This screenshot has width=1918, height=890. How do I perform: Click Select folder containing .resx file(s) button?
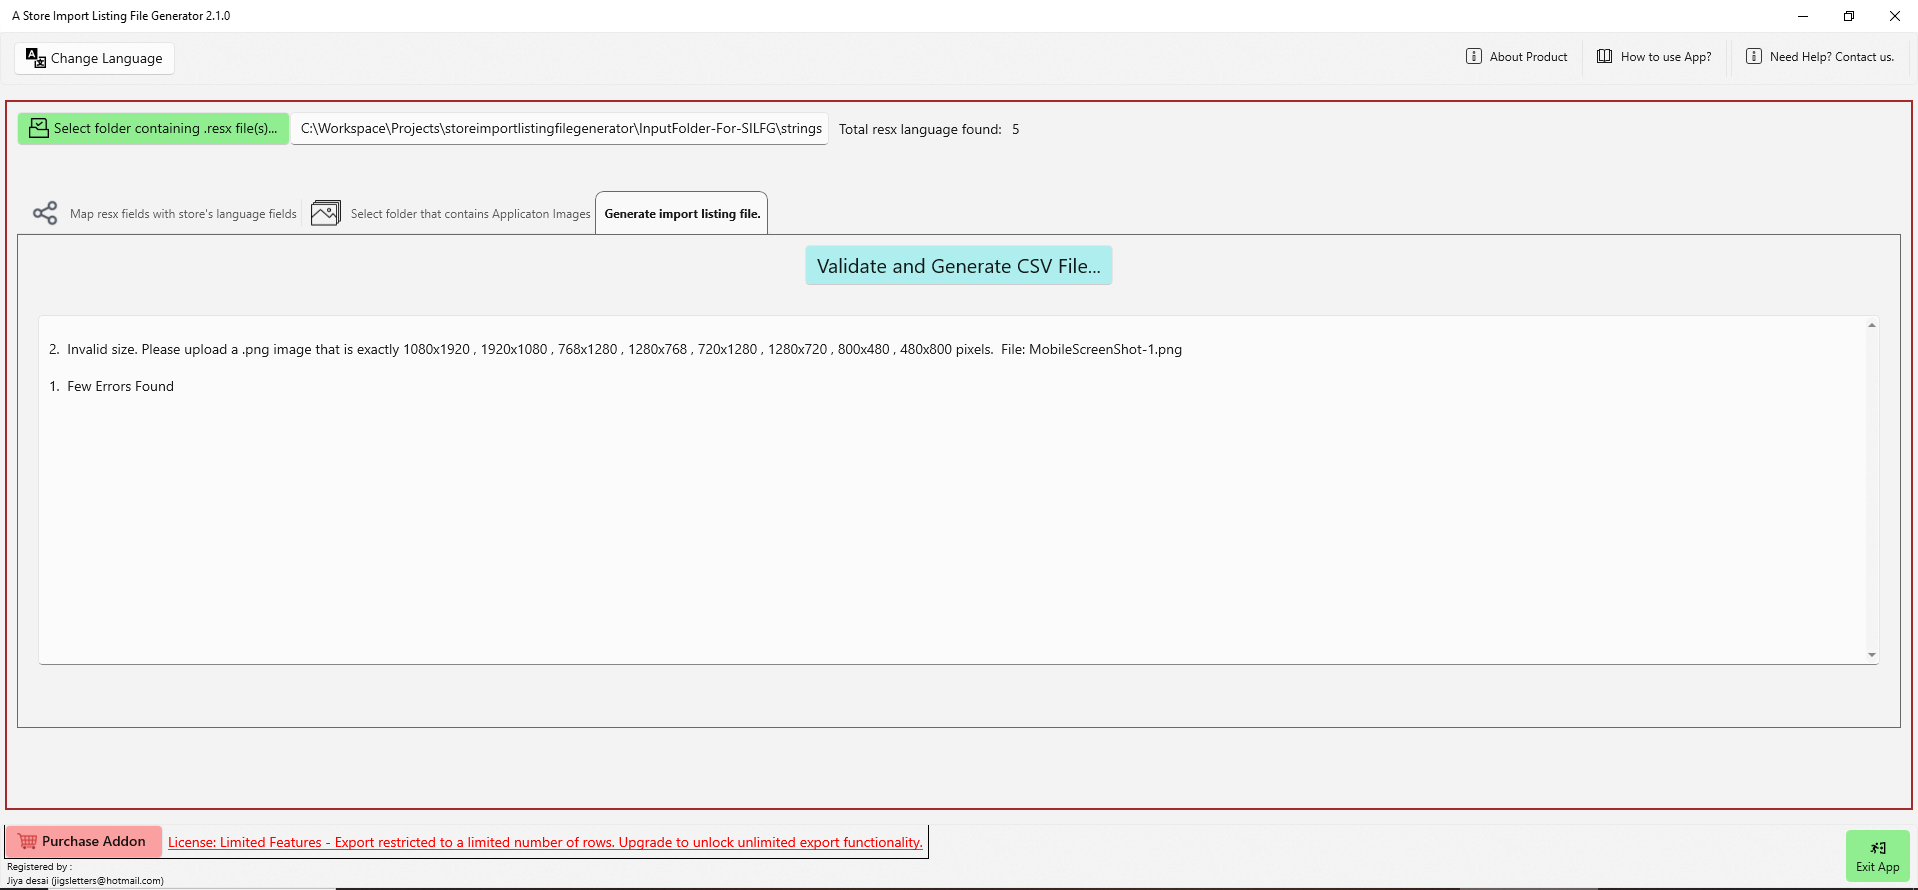(153, 128)
